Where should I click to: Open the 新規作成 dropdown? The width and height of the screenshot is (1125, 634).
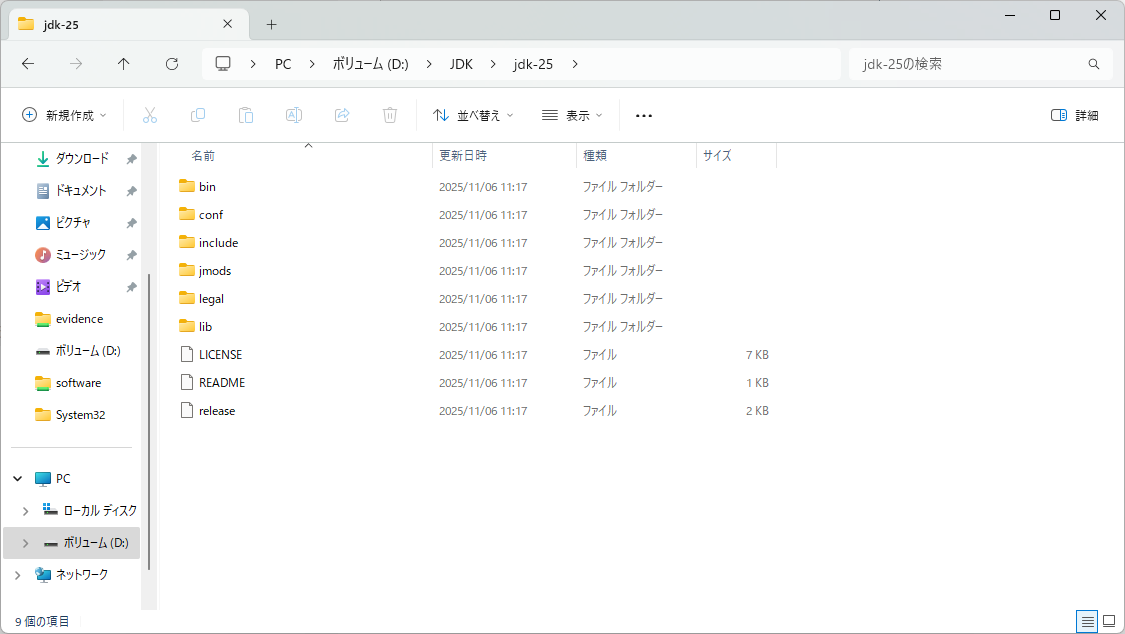point(65,115)
